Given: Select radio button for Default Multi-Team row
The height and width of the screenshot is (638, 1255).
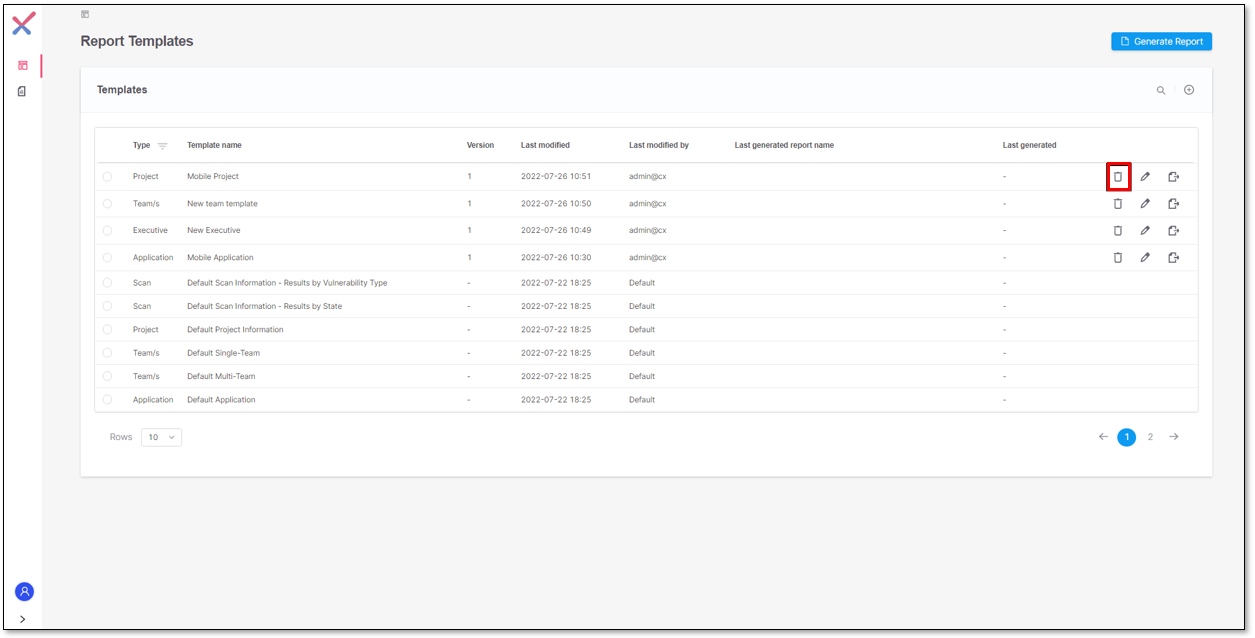Looking at the screenshot, I should pos(107,377).
